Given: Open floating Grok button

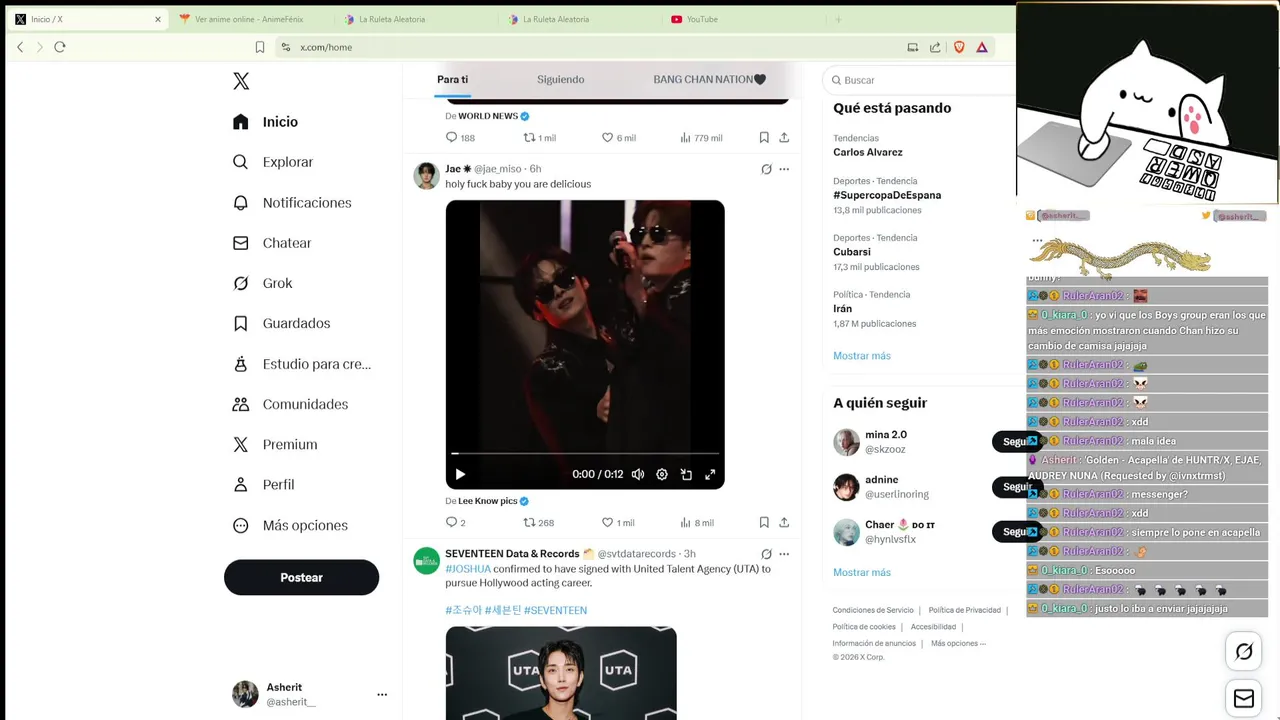Looking at the screenshot, I should pyautogui.click(x=1244, y=652).
